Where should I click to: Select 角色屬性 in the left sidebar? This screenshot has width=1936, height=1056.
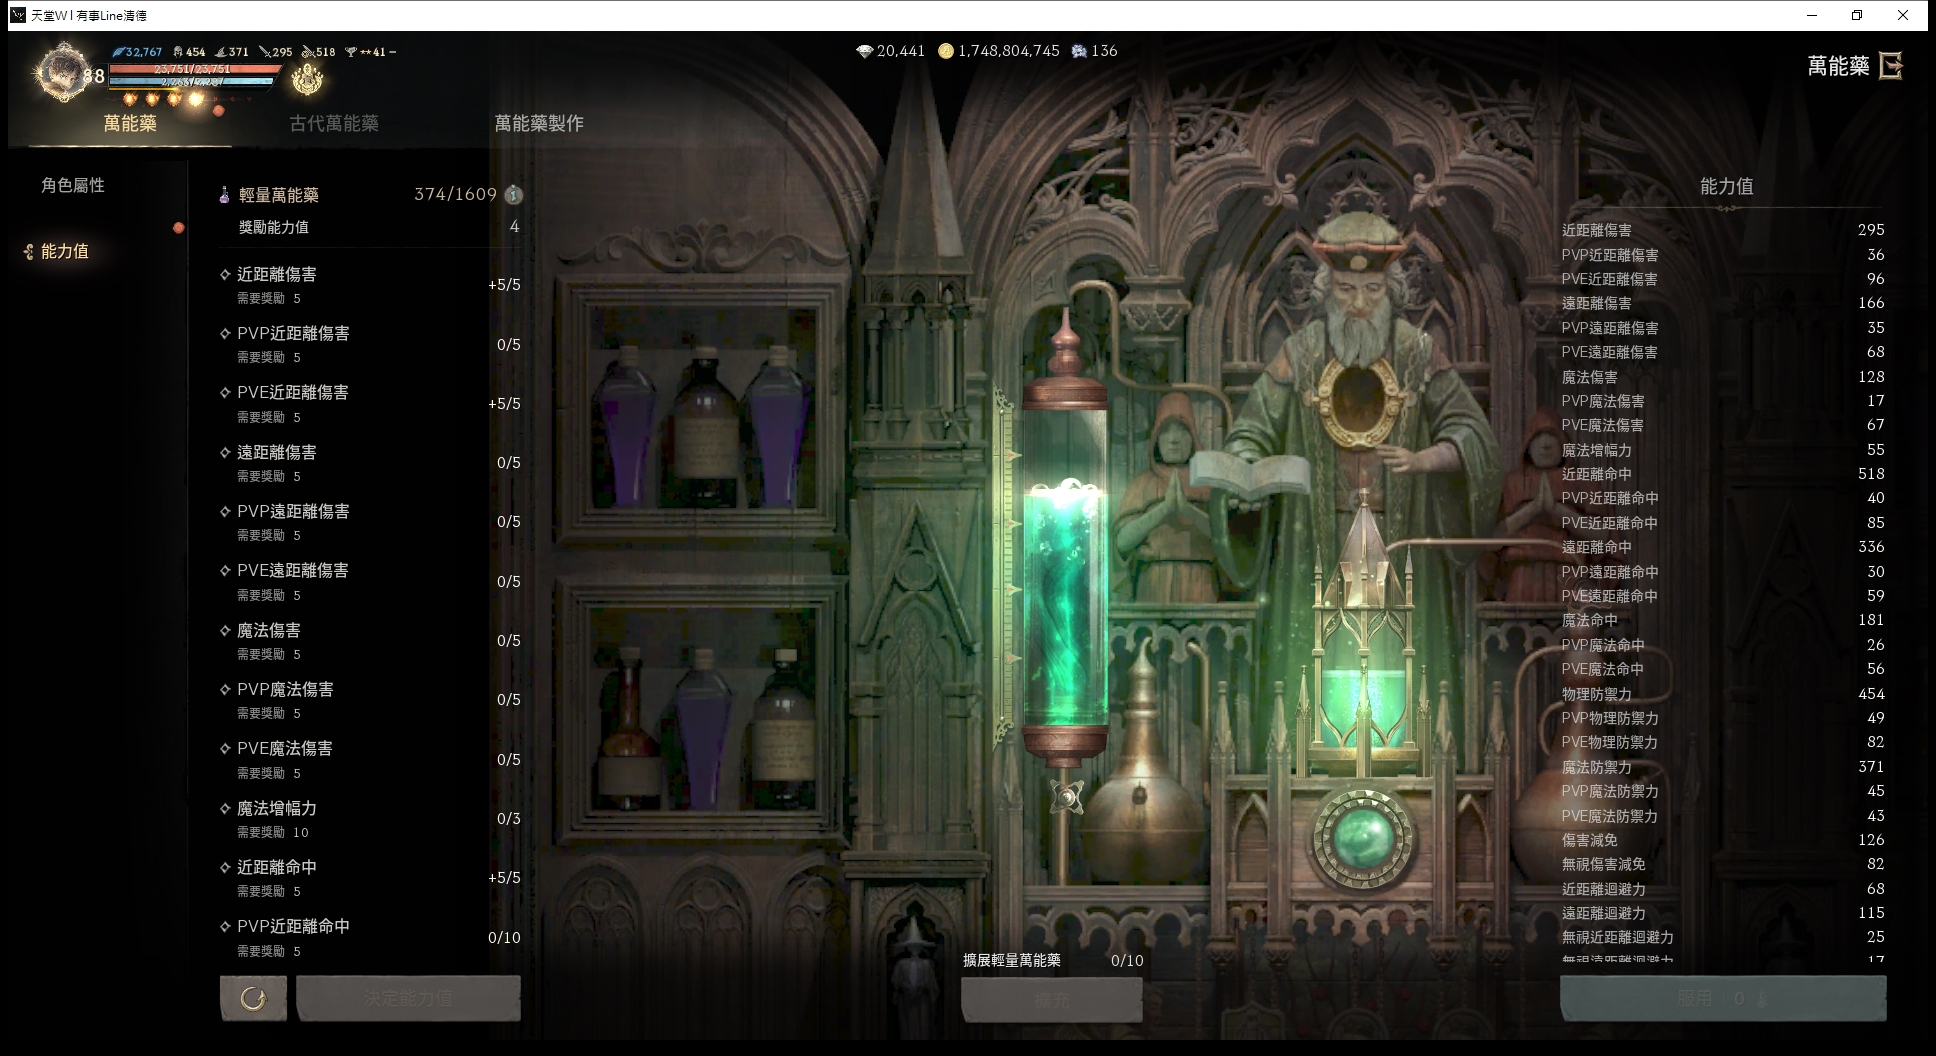pyautogui.click(x=73, y=185)
